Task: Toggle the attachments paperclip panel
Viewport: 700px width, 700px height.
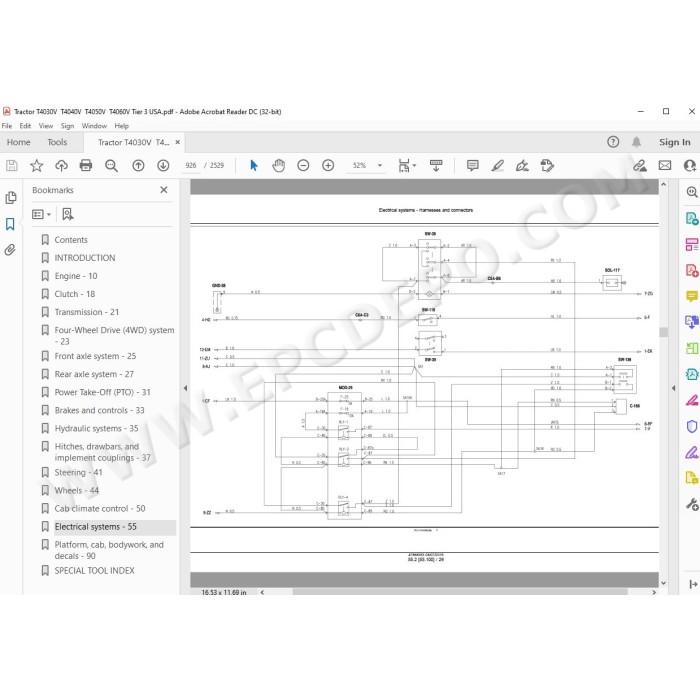Action: click(x=10, y=250)
